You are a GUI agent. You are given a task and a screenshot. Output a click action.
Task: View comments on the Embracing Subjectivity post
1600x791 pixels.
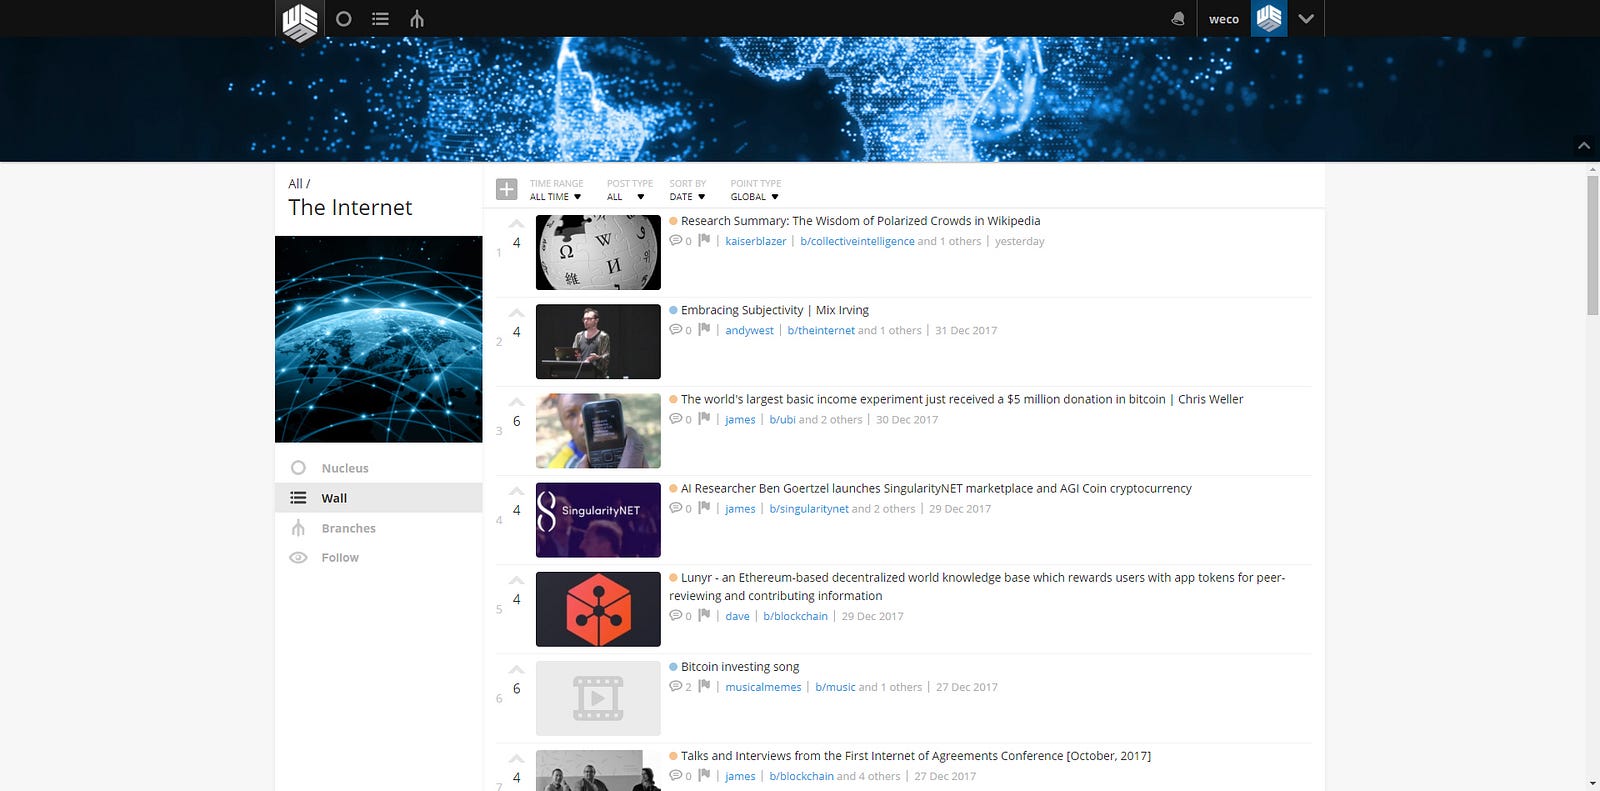click(x=680, y=330)
